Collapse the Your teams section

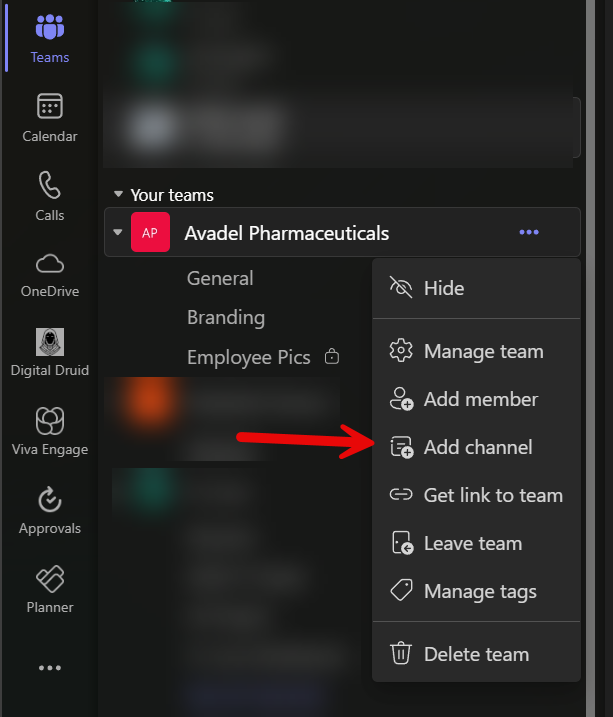pos(118,194)
